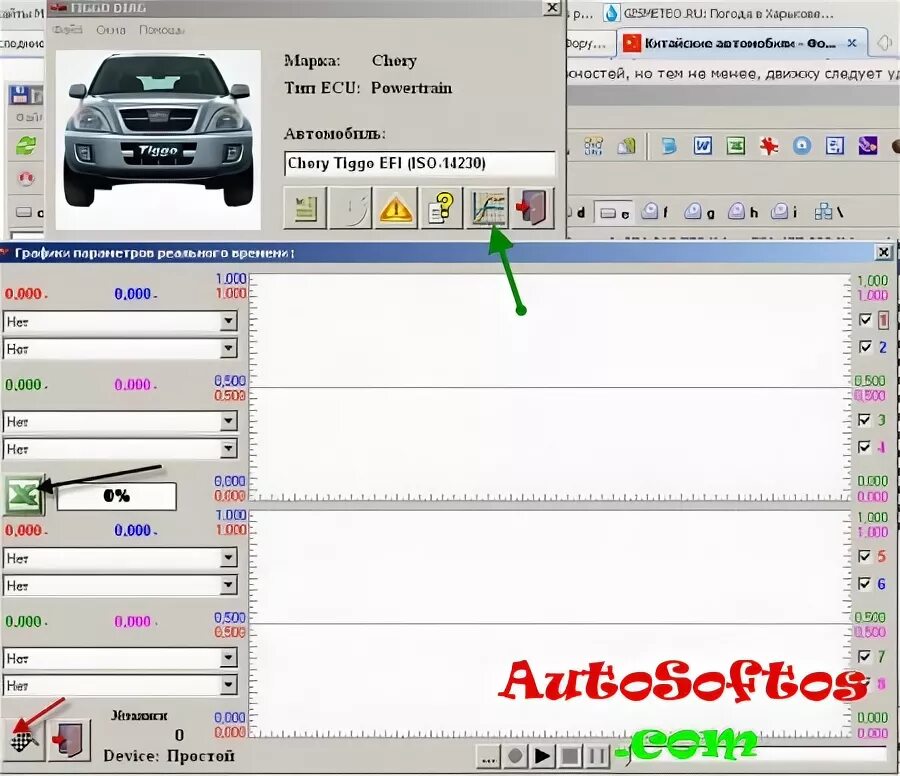The image size is (900, 776).
Task: Click the Chery Tiggo car photo
Action: 158,139
